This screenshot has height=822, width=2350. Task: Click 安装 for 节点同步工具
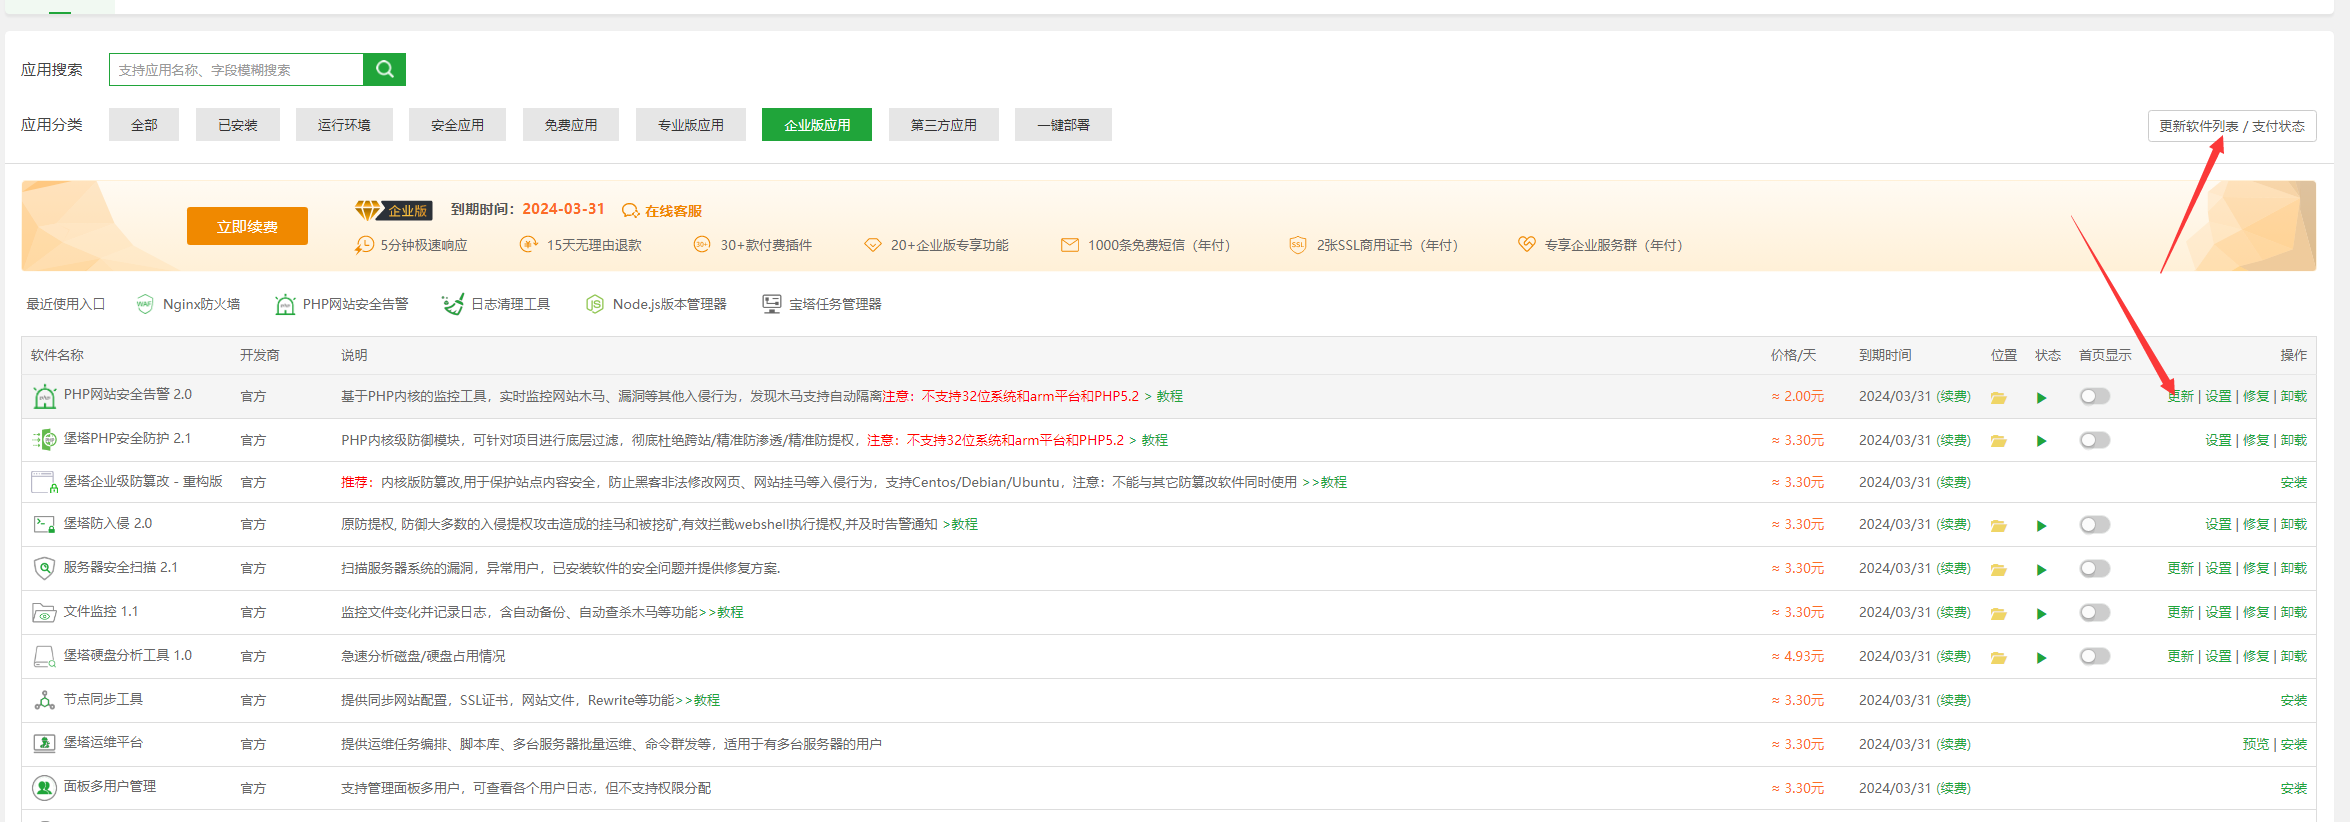coord(2294,701)
